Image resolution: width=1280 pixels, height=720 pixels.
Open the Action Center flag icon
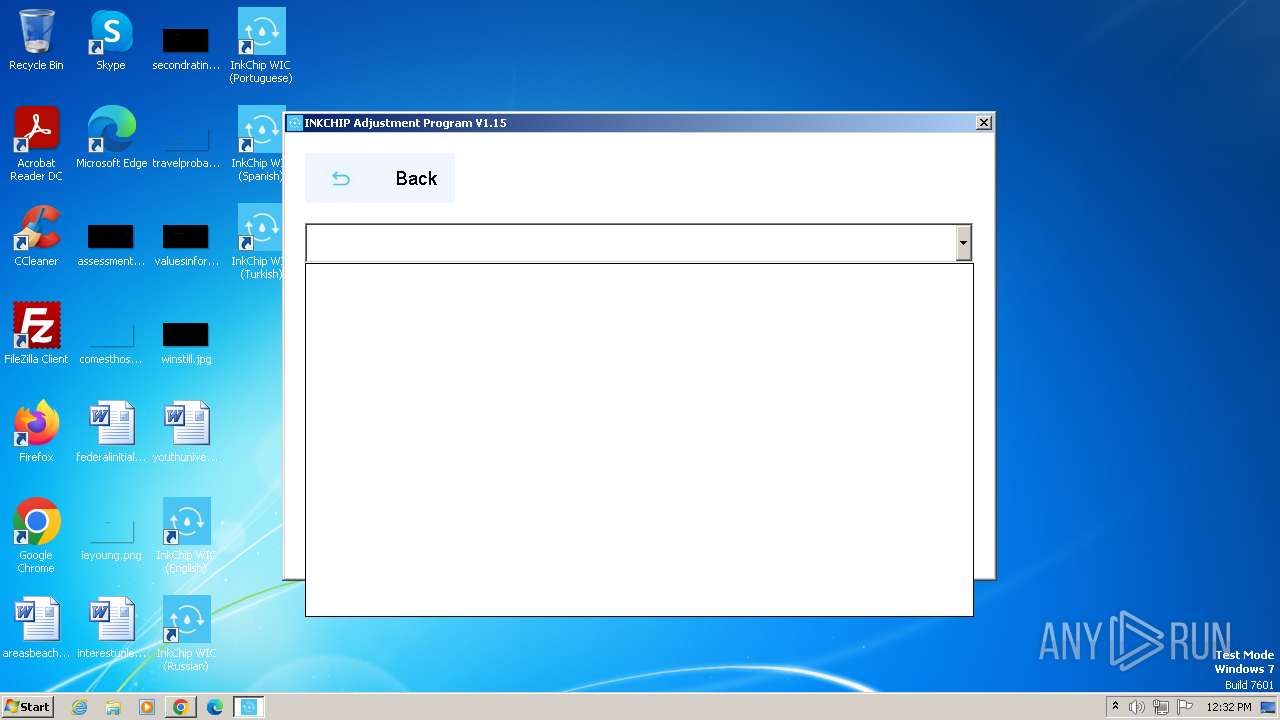coord(1185,707)
